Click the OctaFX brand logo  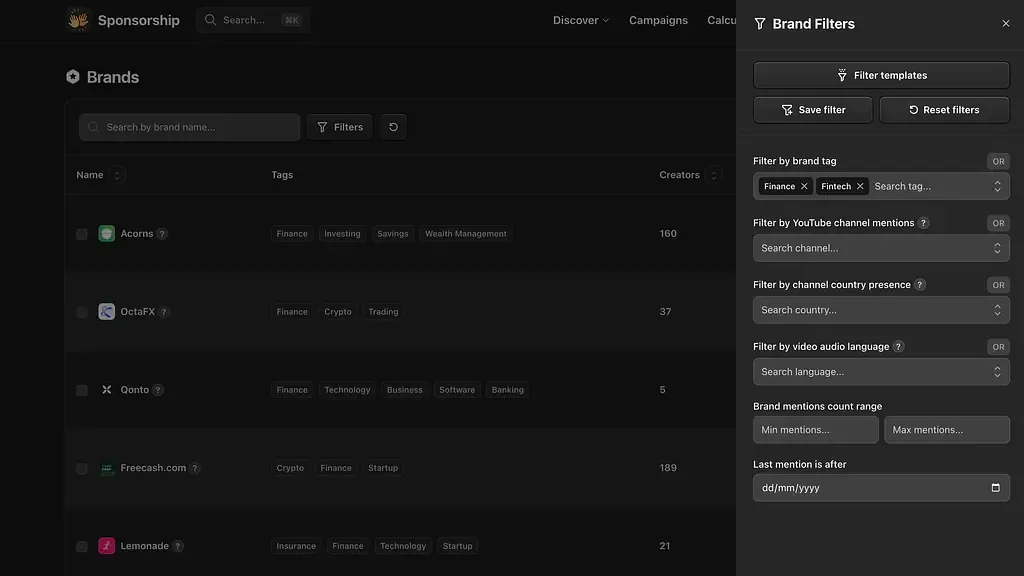click(106, 312)
